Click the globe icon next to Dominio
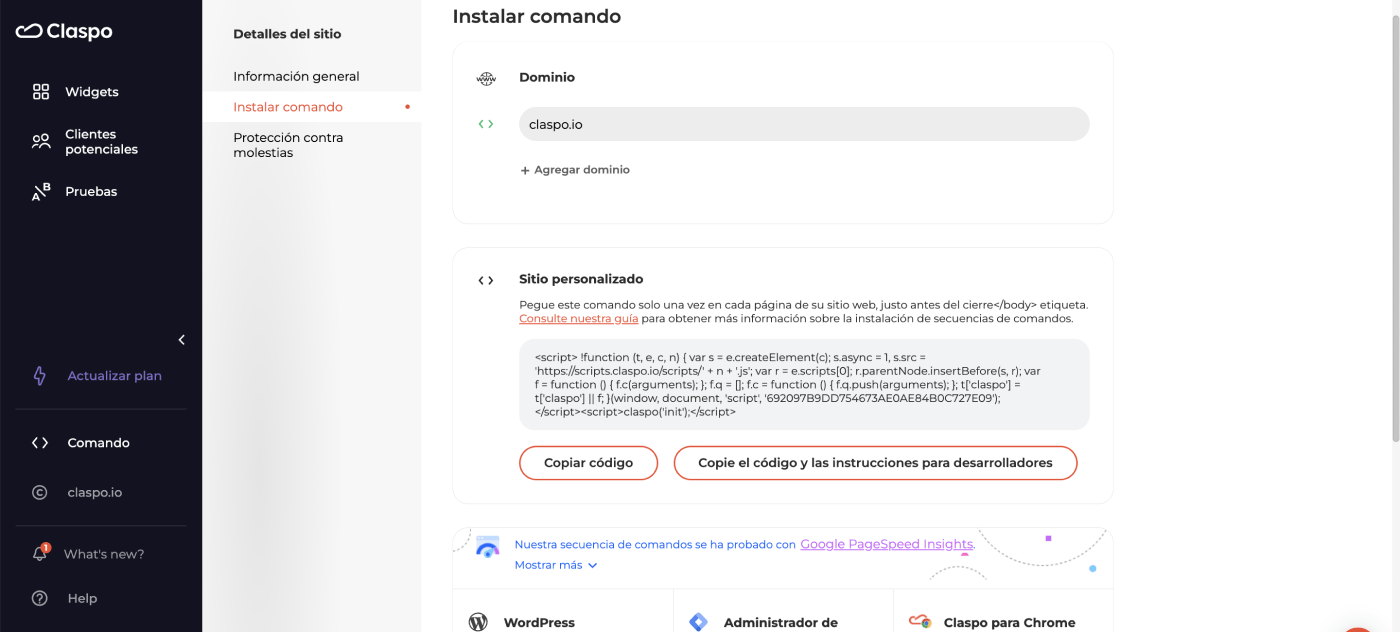The width and height of the screenshot is (1400, 632). pyautogui.click(x=486, y=77)
